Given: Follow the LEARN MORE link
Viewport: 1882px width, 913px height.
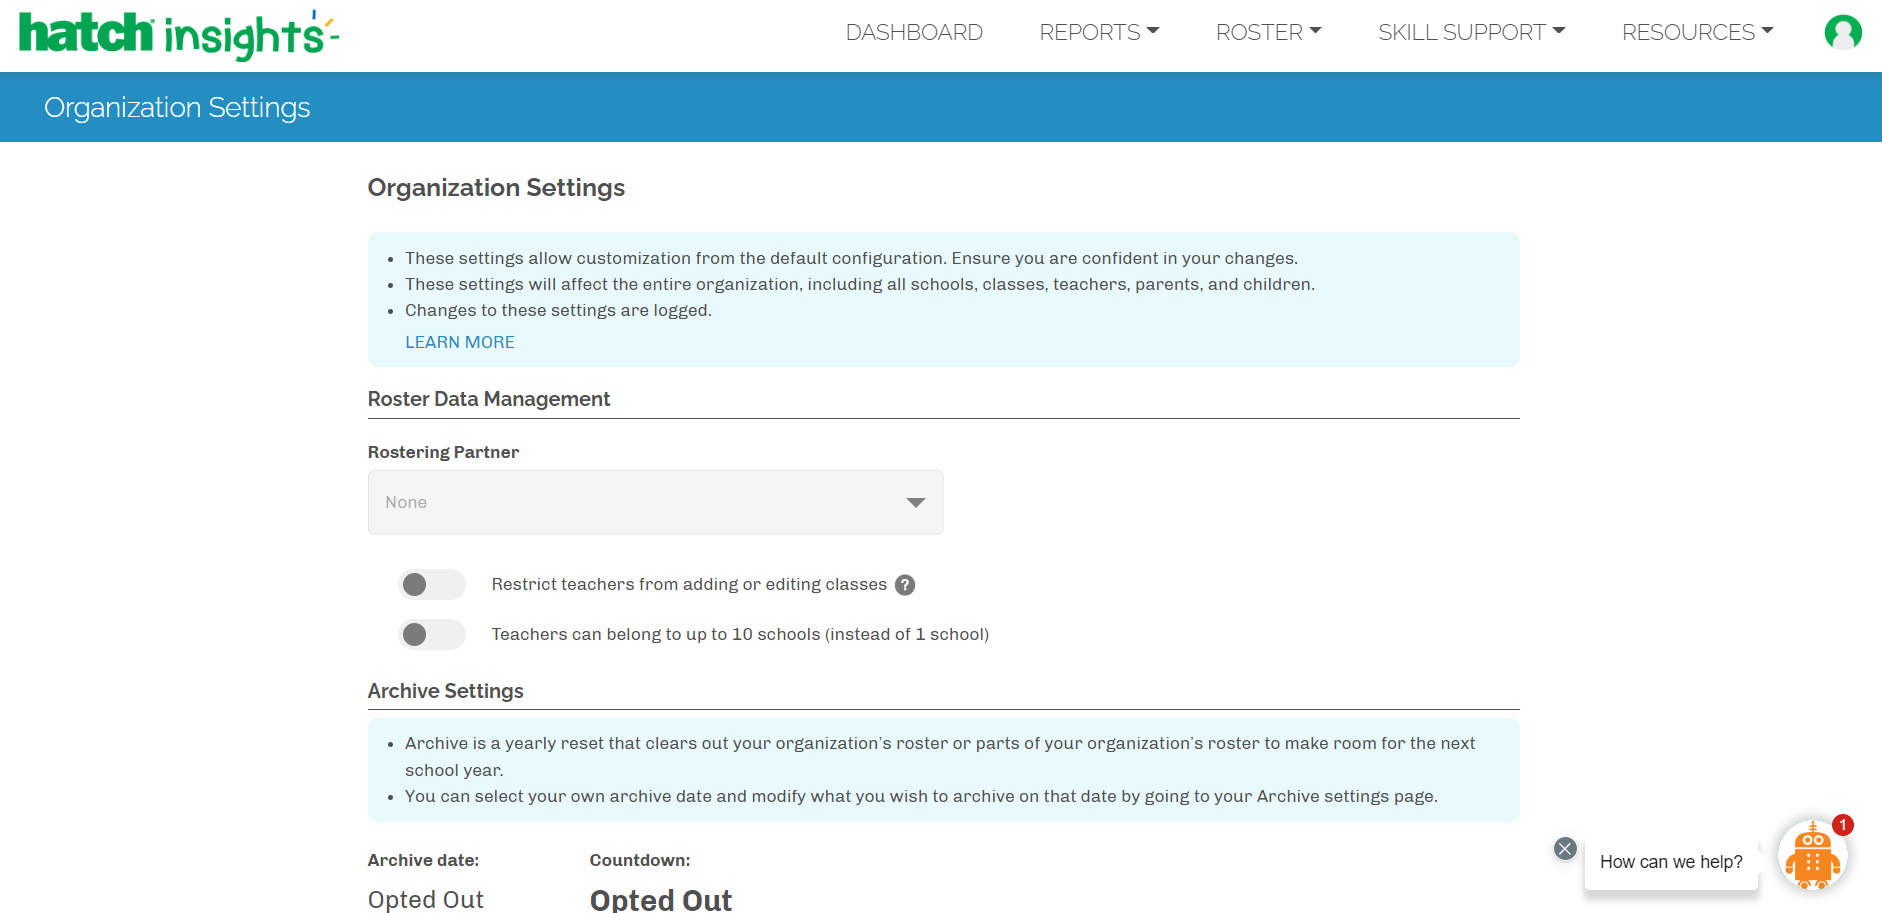Looking at the screenshot, I should (x=459, y=342).
